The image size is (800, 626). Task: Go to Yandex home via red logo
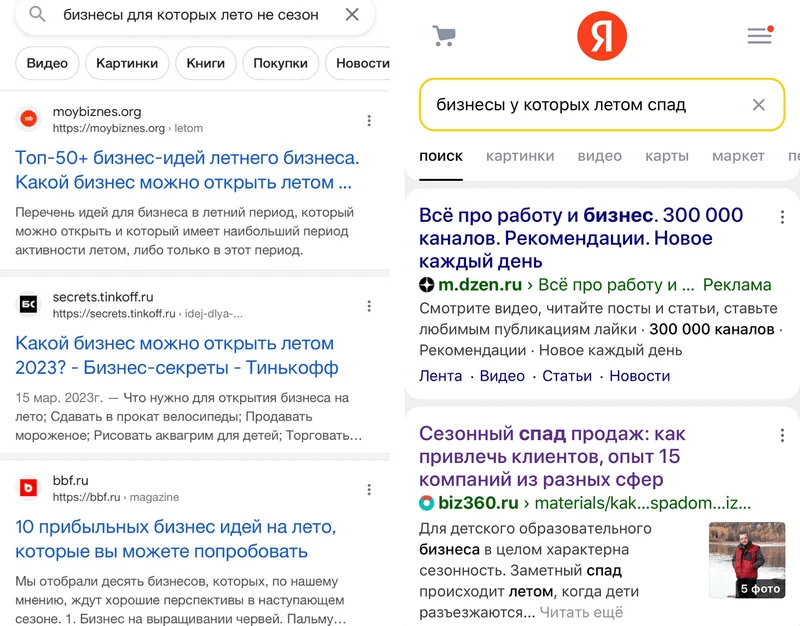pos(601,36)
